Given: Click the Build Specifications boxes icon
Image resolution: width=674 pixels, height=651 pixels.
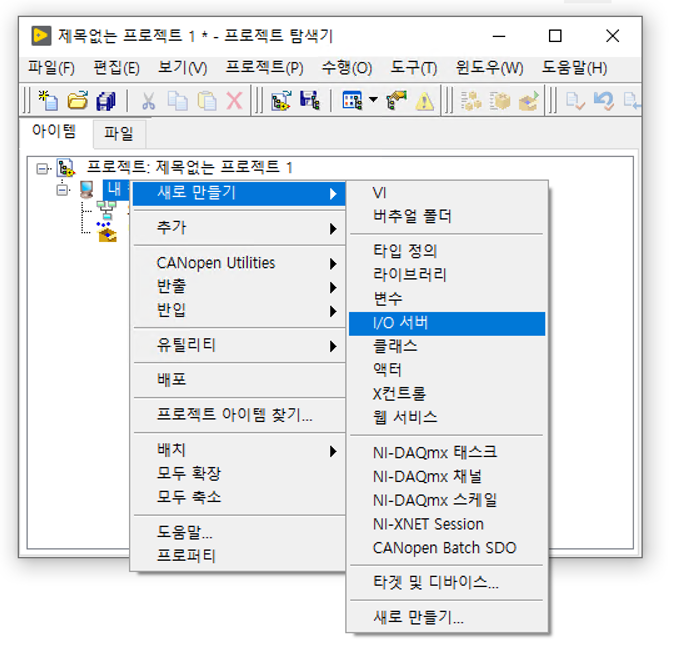Looking at the screenshot, I should pos(471,101).
